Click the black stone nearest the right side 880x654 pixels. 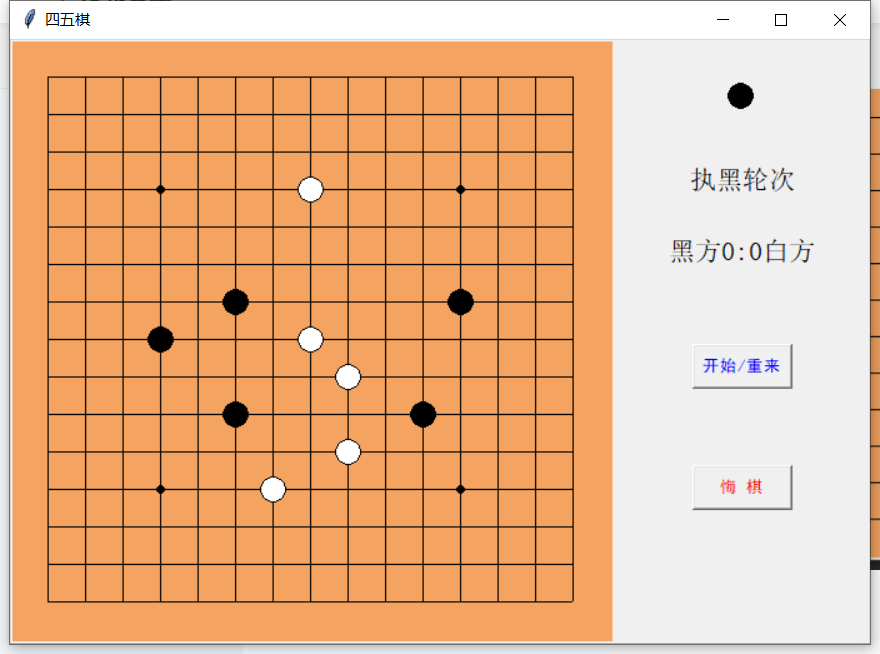(460, 302)
